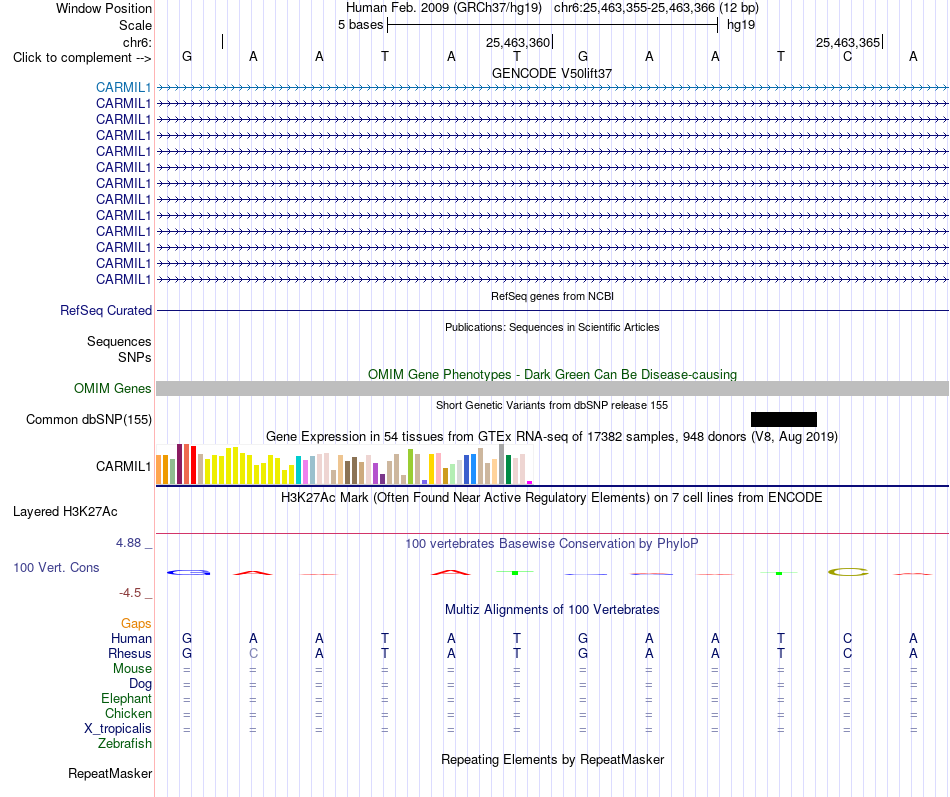Click the 'Mouse' alignment row label
This screenshot has height=797, width=950.
coord(132,669)
